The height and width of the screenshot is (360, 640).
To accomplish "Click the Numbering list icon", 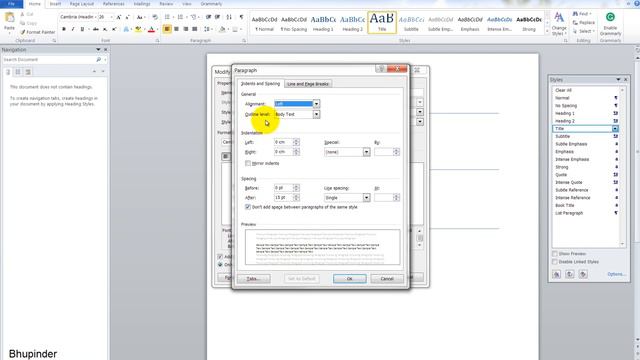I will (x=180, y=17).
